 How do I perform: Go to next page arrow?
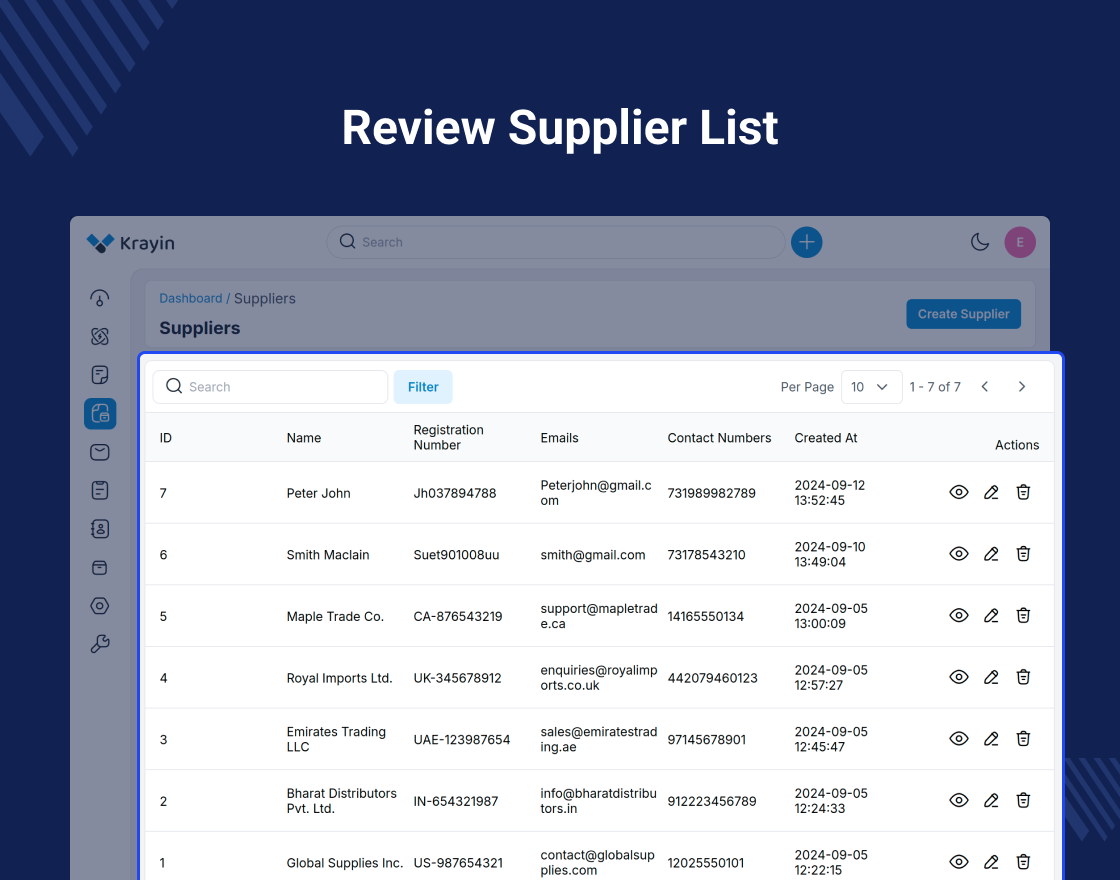tap(1022, 386)
